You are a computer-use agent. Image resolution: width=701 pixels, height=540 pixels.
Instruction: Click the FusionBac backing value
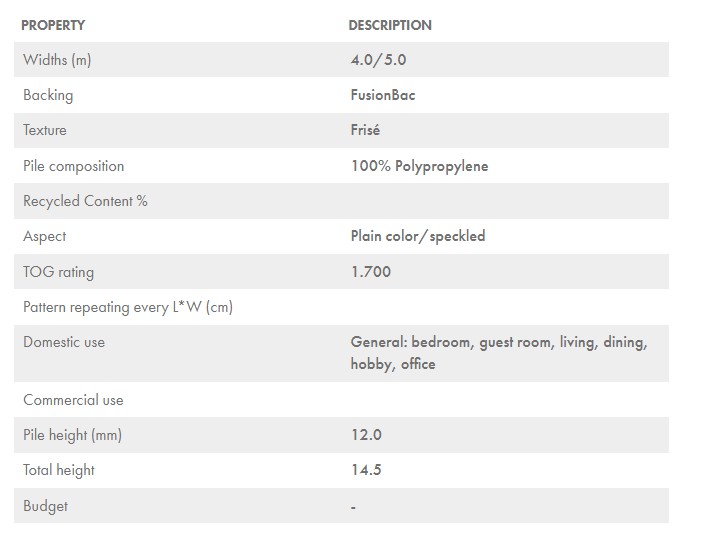pos(383,95)
